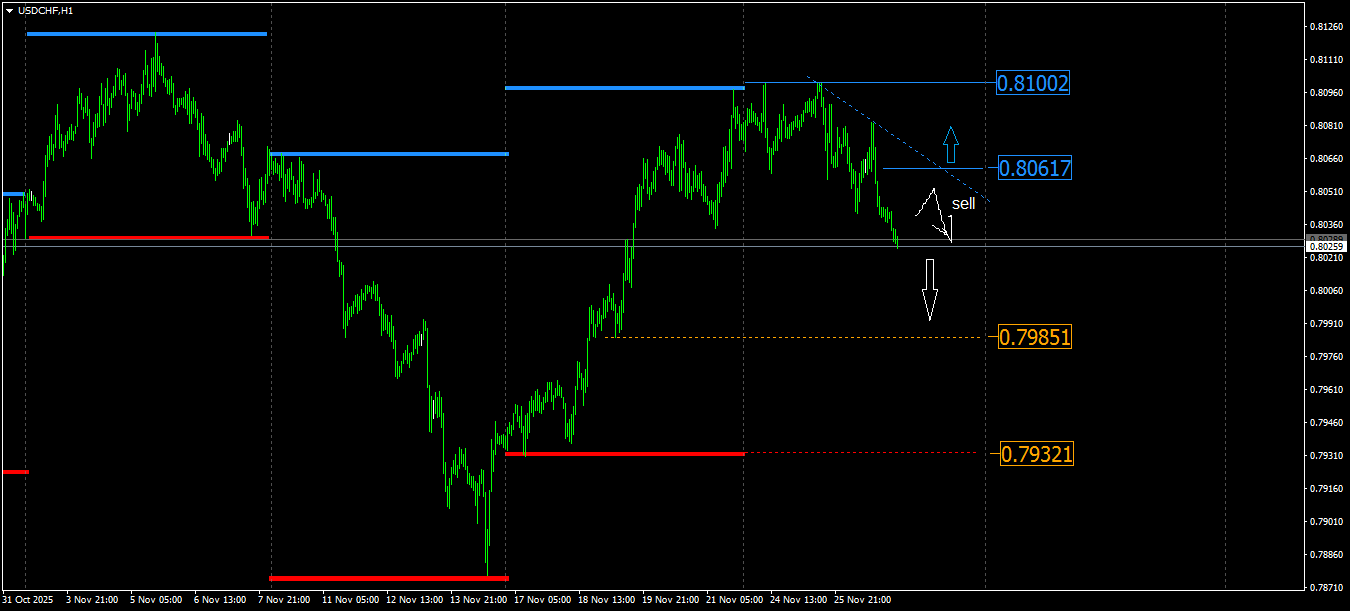1350x611 pixels.
Task: Select the dashed blue descending trendline
Action: [x=900, y=140]
